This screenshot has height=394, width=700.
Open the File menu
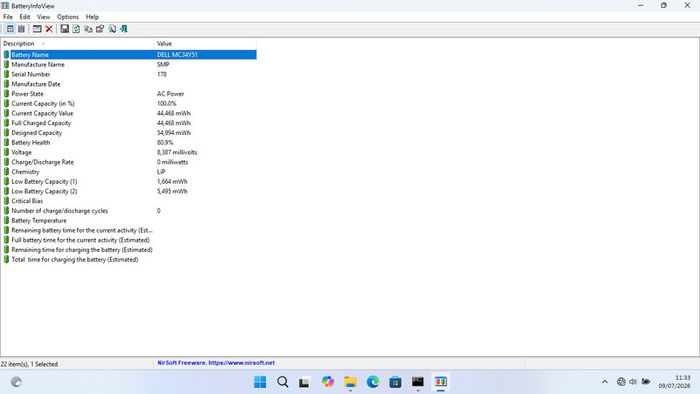point(8,17)
